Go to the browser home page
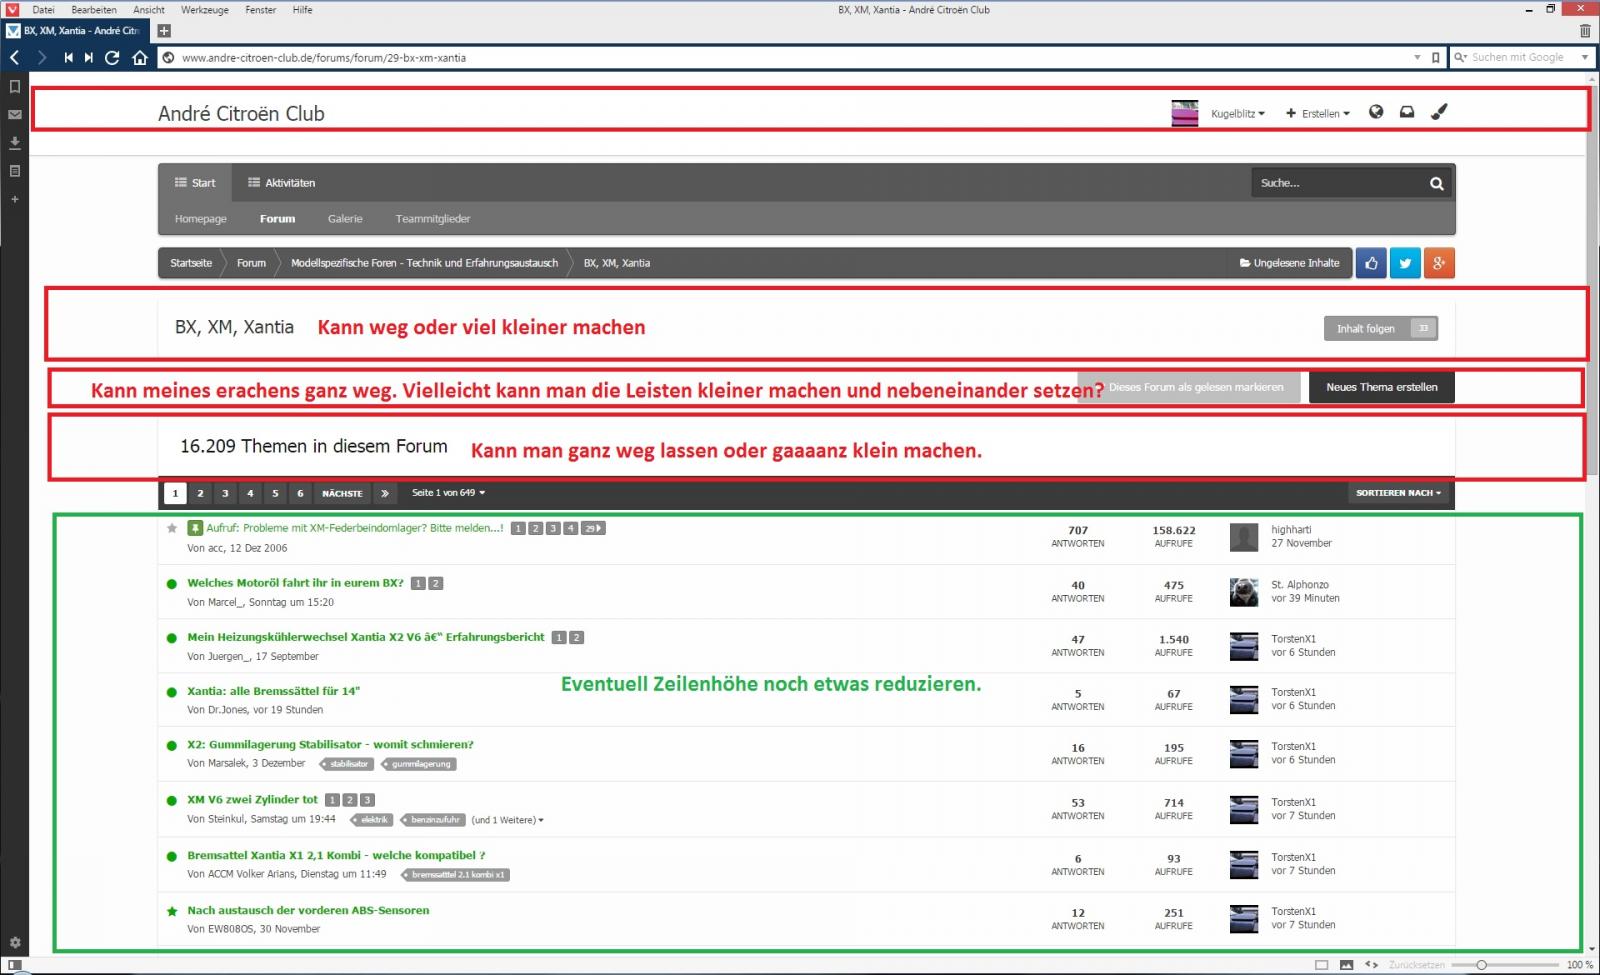1600x975 pixels. click(140, 57)
